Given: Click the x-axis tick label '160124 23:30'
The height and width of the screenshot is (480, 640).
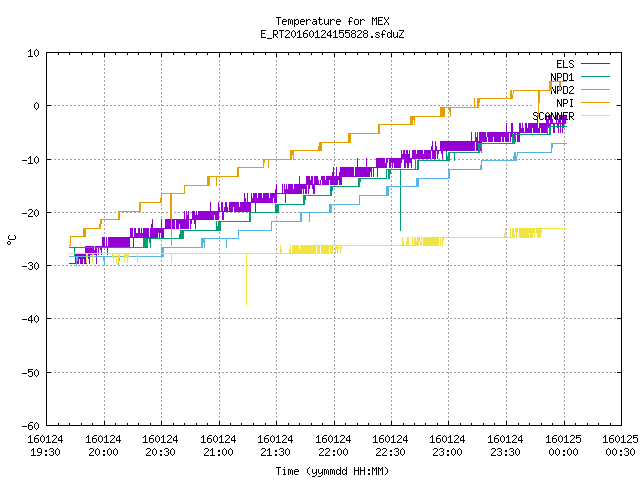Looking at the screenshot, I should tap(506, 446).
